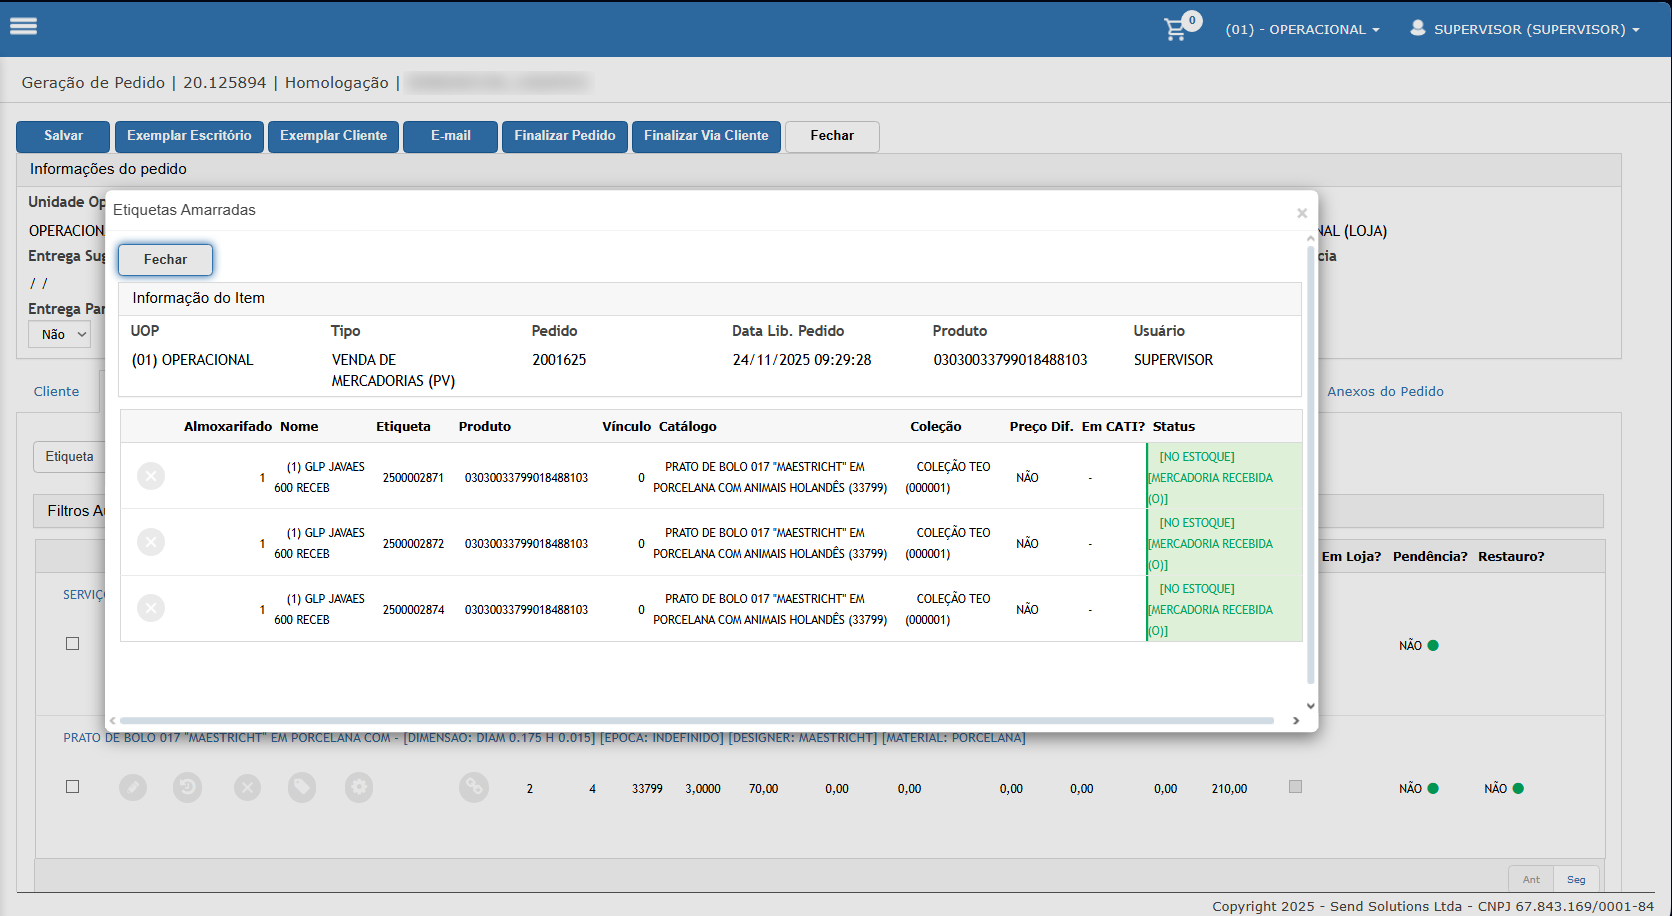Toggle the small gray checkbox next to 210,00
1672x916 pixels.
click(1295, 787)
